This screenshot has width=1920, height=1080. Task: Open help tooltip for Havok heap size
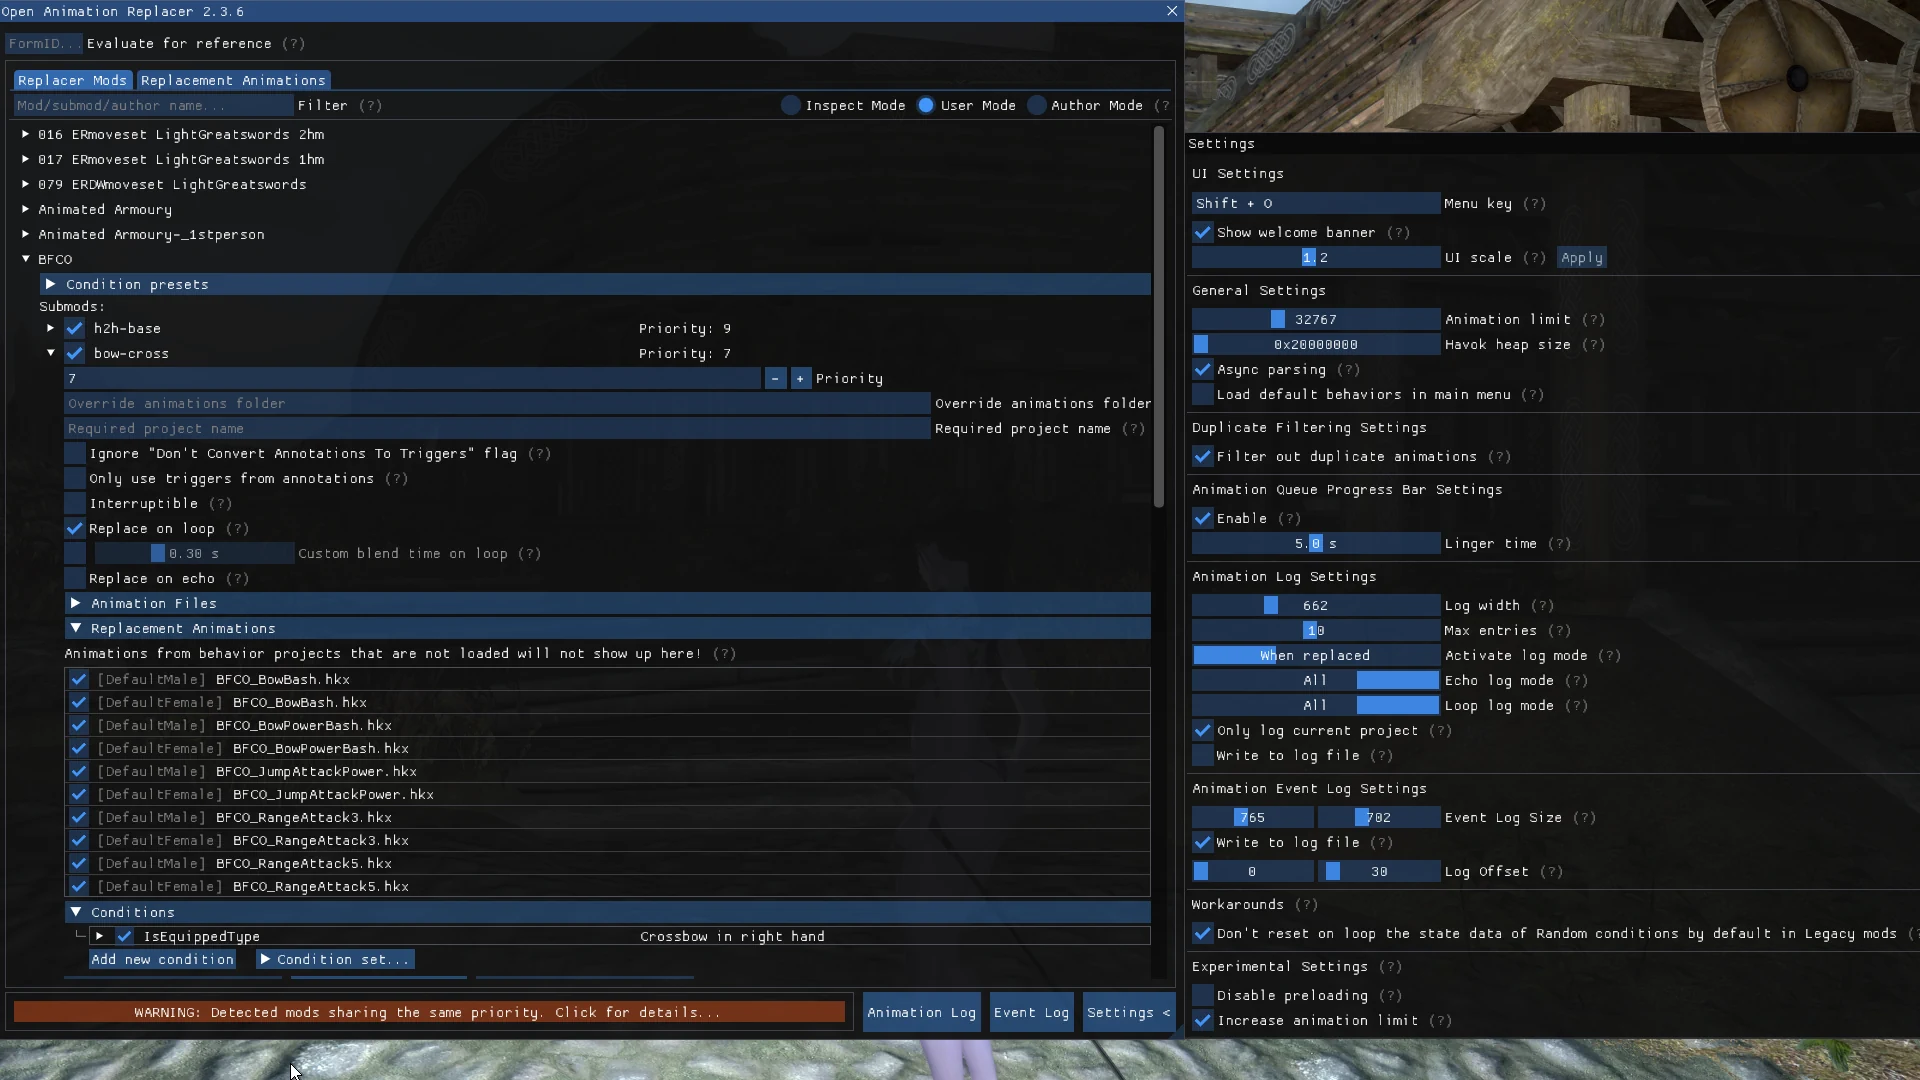click(1594, 345)
